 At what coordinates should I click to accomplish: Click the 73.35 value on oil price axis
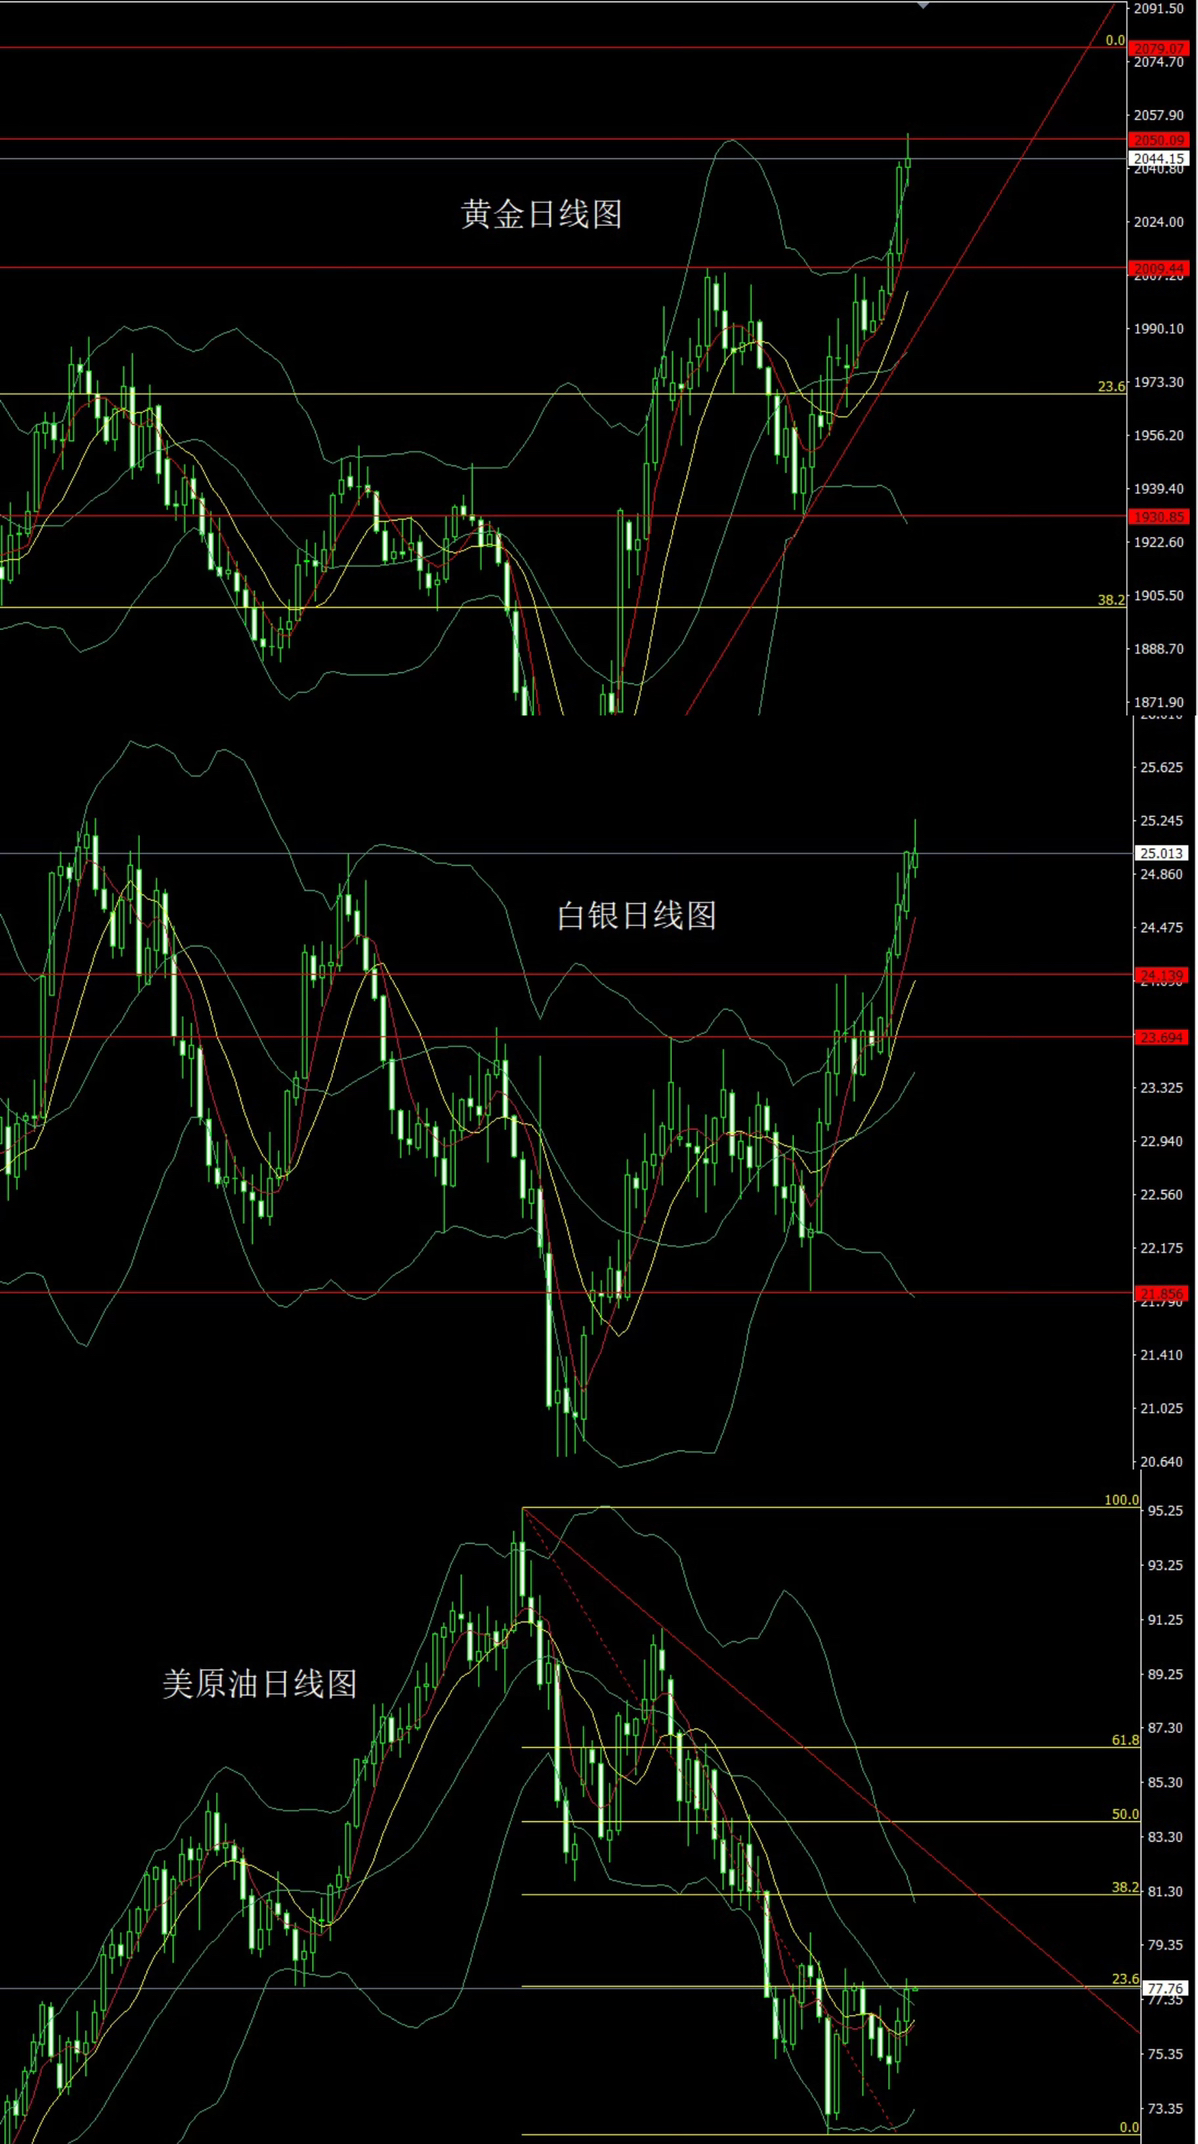(x=1166, y=2108)
